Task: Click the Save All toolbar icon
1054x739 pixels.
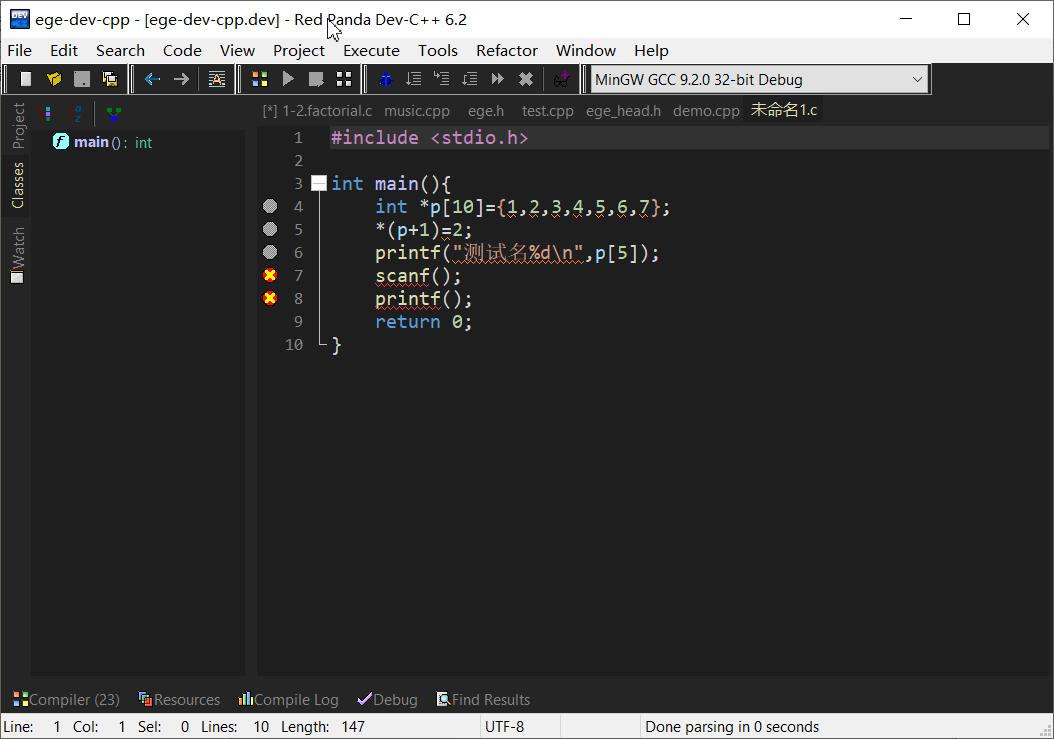Action: [110, 79]
